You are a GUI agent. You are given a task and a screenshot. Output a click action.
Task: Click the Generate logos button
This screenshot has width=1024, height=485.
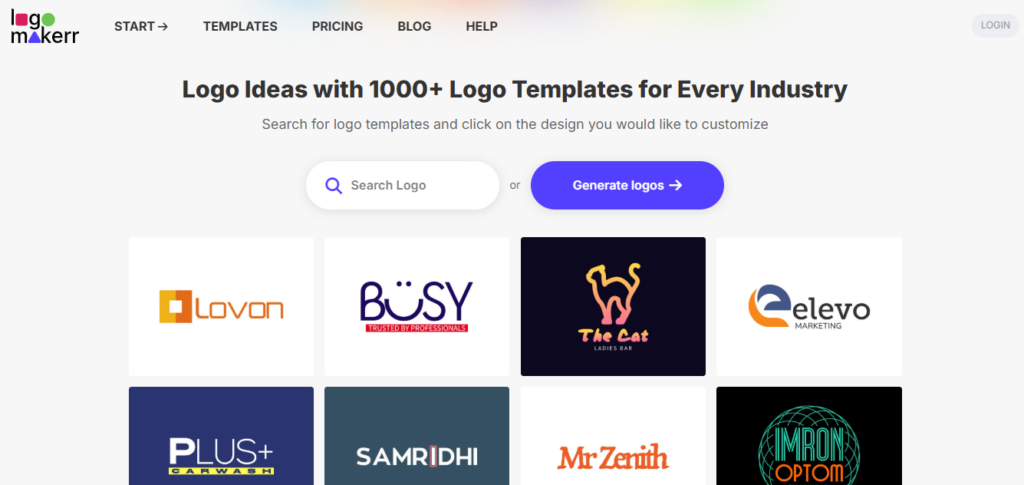627,185
